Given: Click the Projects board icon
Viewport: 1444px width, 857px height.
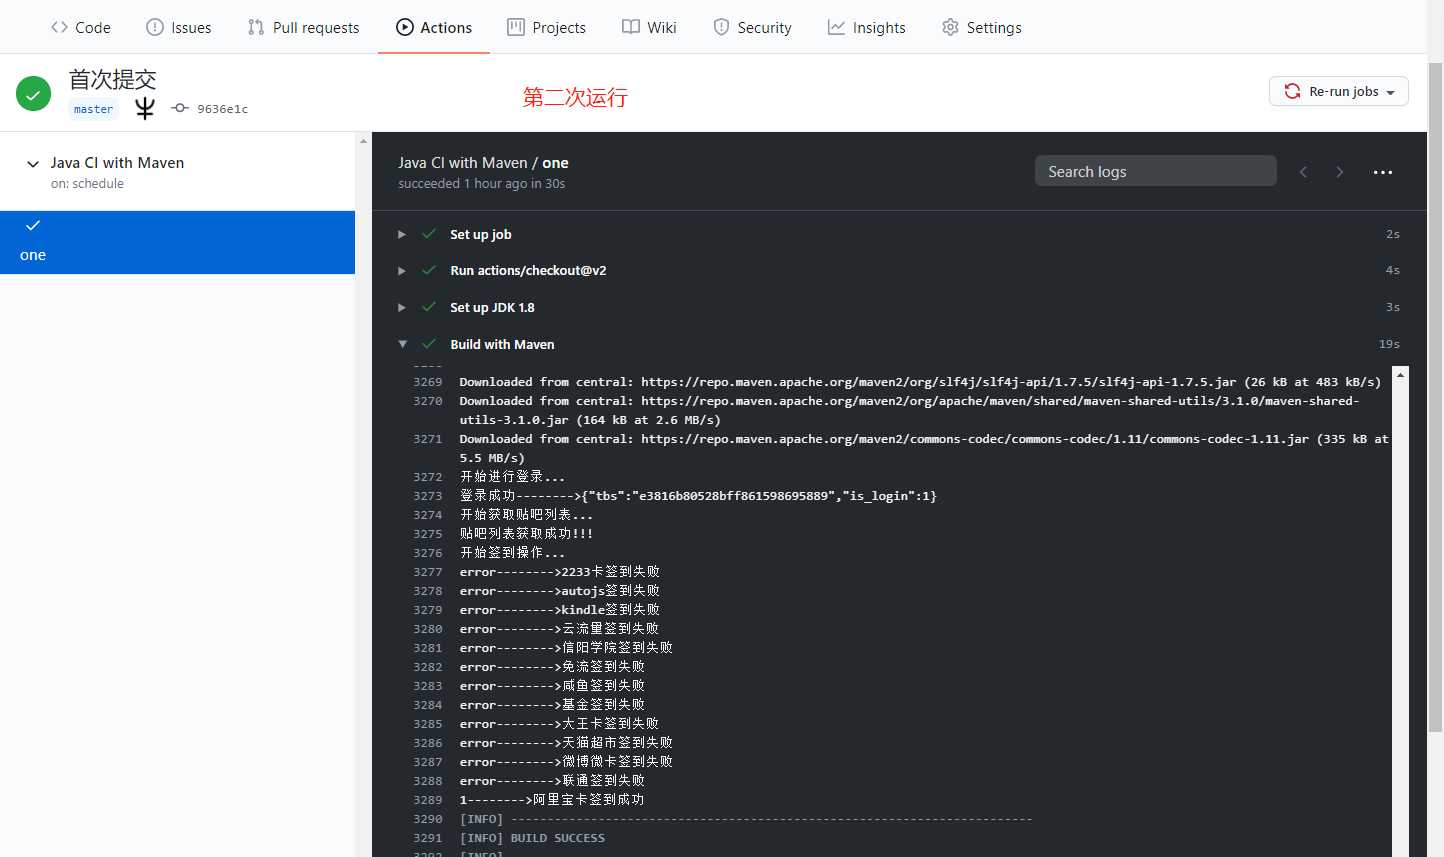Looking at the screenshot, I should point(516,28).
